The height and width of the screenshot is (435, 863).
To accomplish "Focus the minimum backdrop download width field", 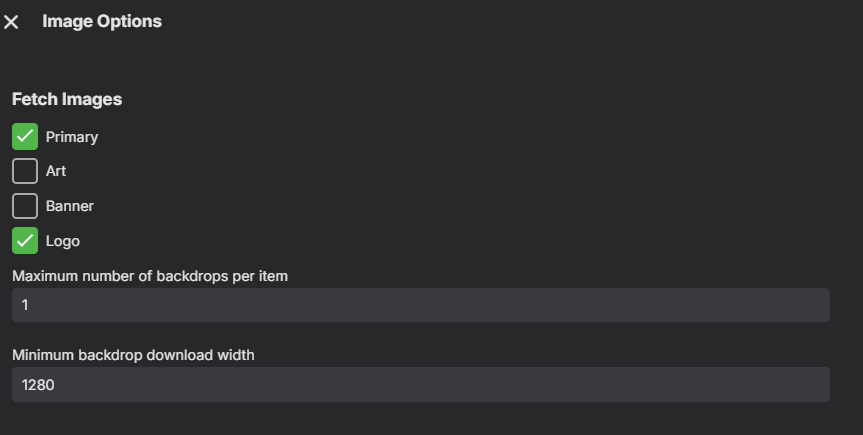I will (x=420, y=384).
